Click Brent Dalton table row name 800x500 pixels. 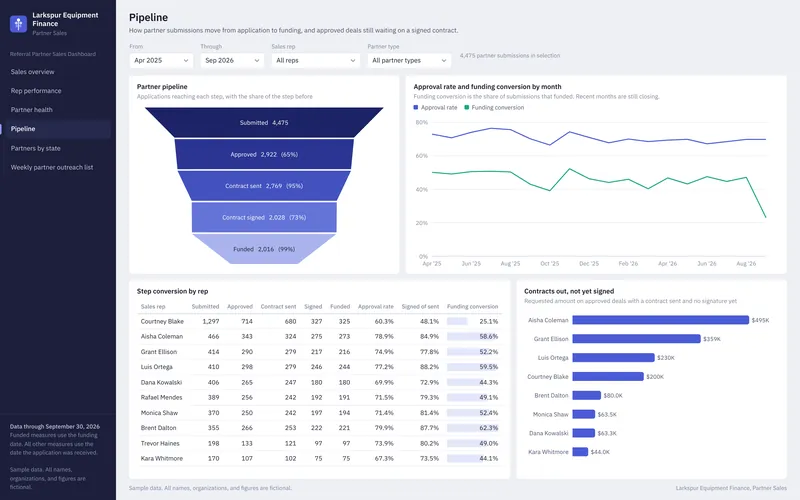click(158, 428)
